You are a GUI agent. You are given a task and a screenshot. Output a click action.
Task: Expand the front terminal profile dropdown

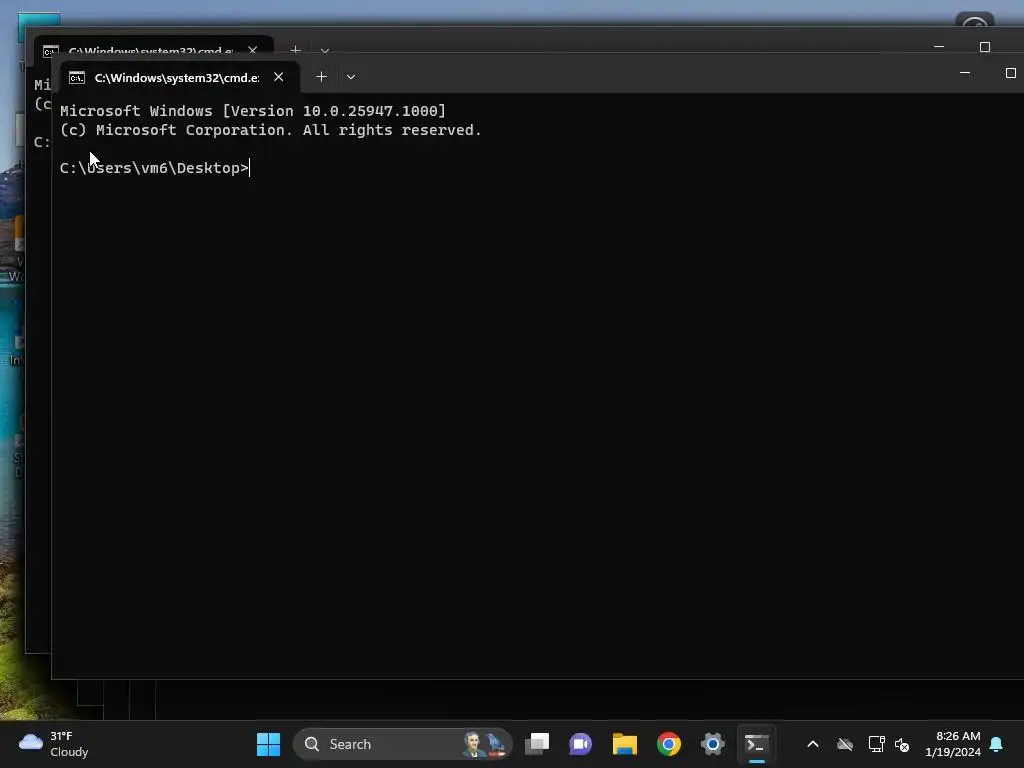[351, 77]
